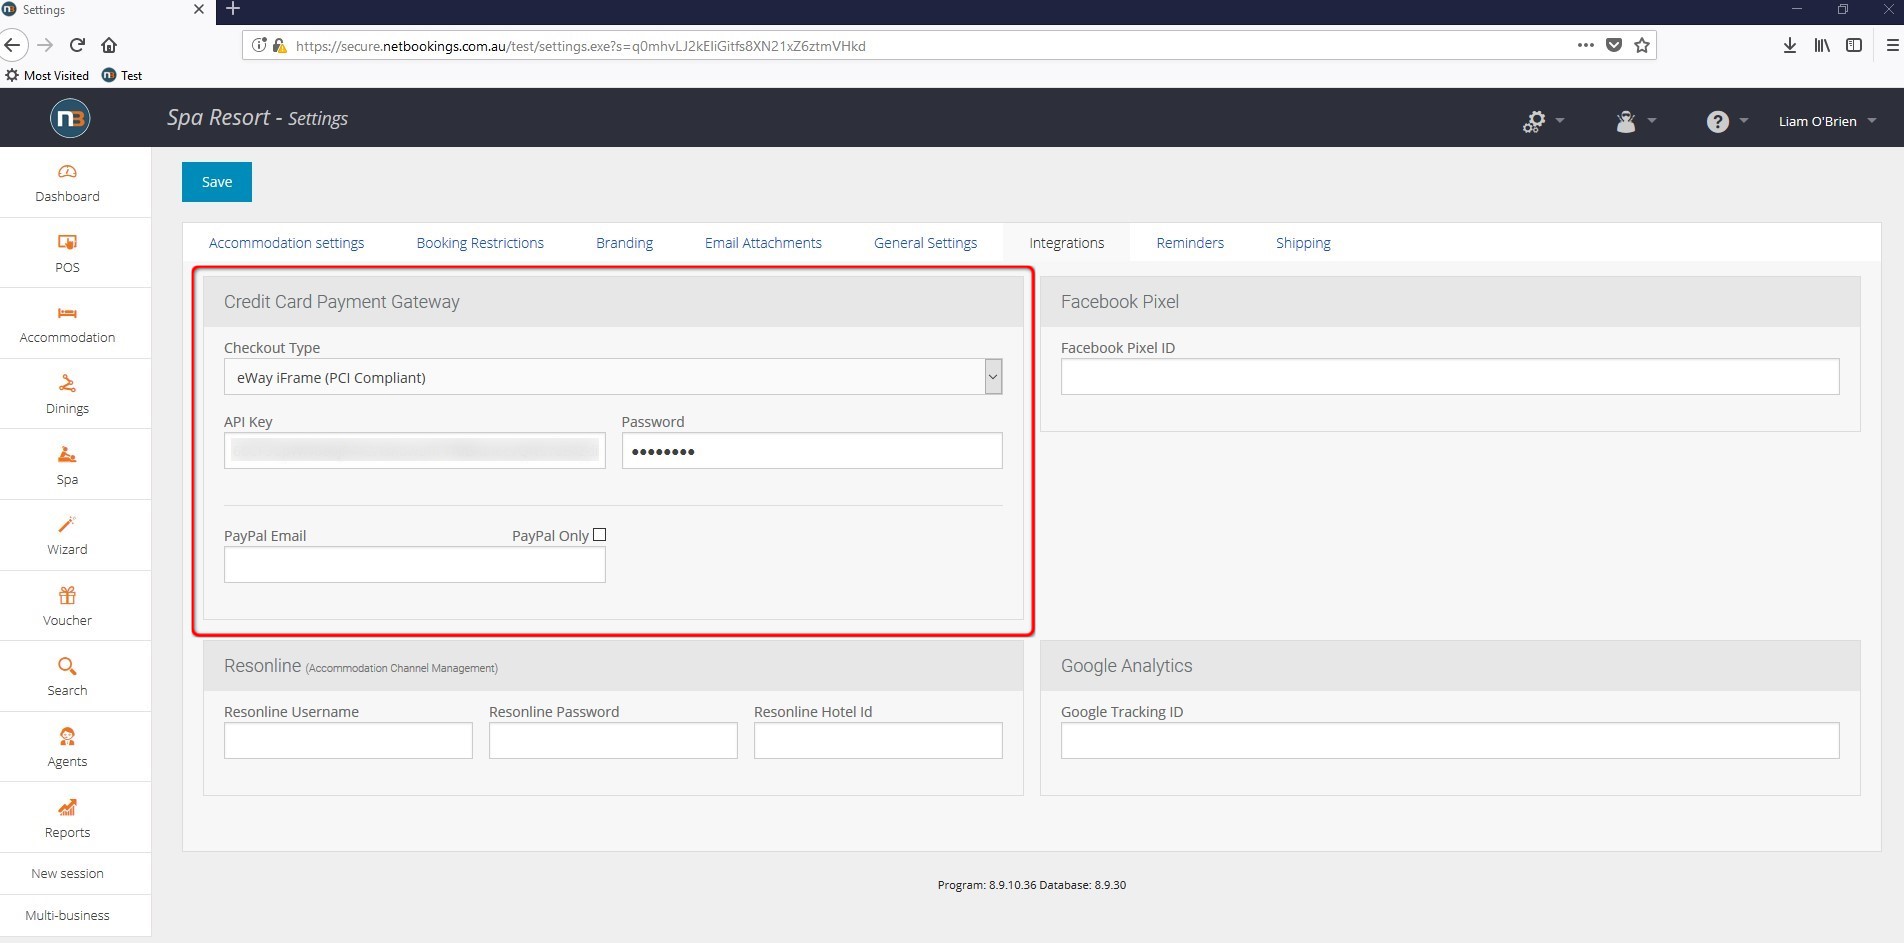Open the browser downloads arrow icon
The image size is (1904, 943).
tap(1790, 45)
